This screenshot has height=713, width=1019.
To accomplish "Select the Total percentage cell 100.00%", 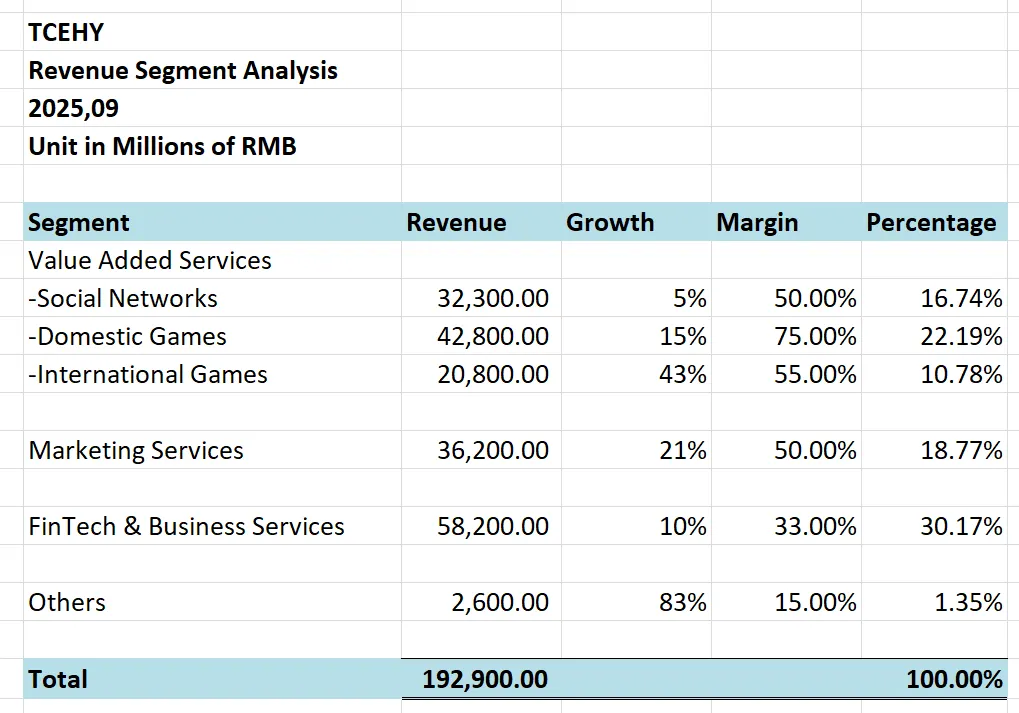I will (954, 679).
